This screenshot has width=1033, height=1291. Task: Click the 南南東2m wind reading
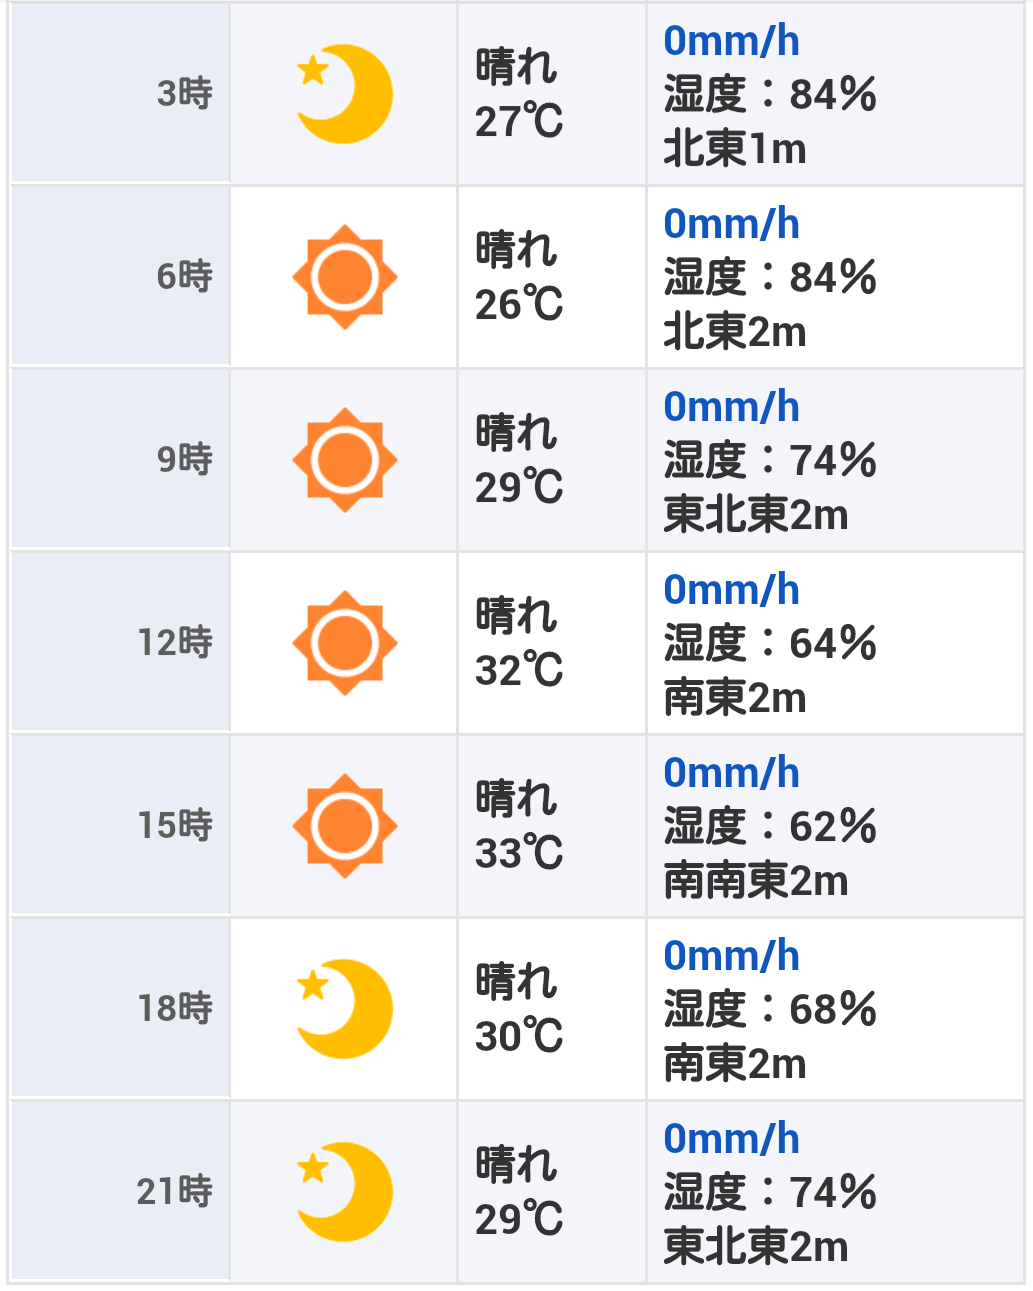[756, 881]
